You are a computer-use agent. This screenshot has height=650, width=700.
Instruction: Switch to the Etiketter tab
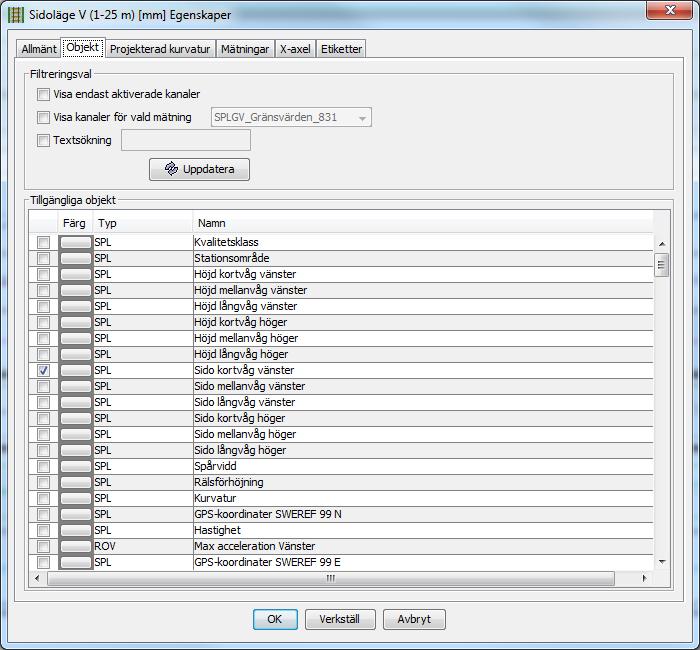342,49
